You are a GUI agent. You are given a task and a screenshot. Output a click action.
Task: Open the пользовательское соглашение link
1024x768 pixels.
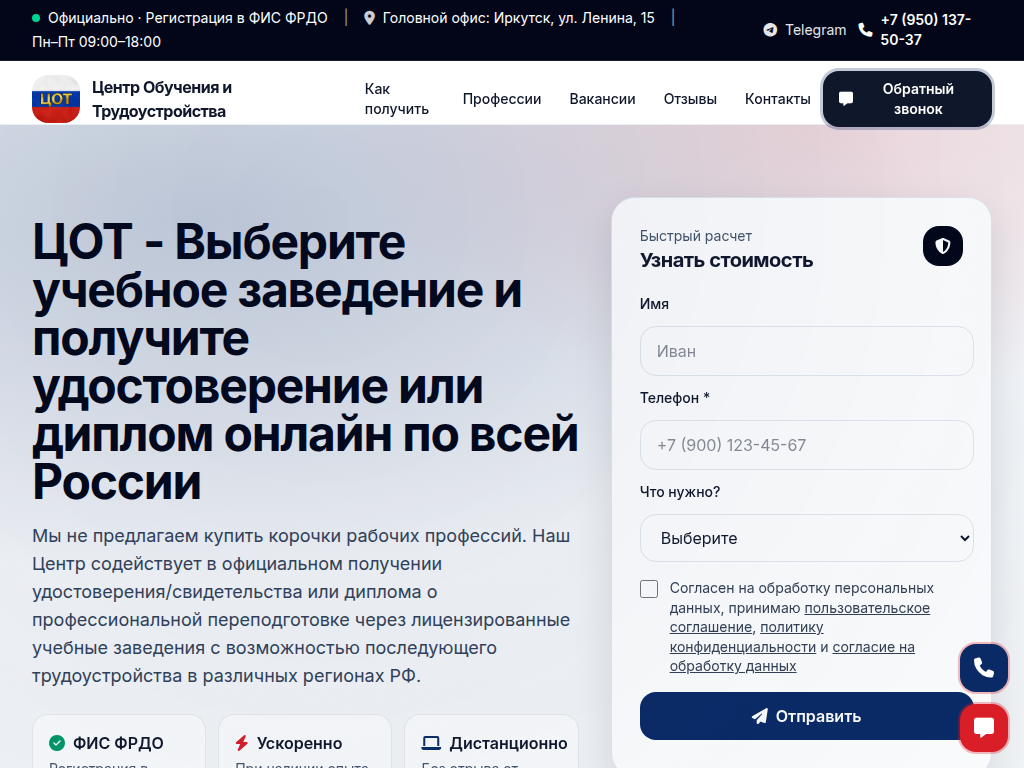(799, 617)
